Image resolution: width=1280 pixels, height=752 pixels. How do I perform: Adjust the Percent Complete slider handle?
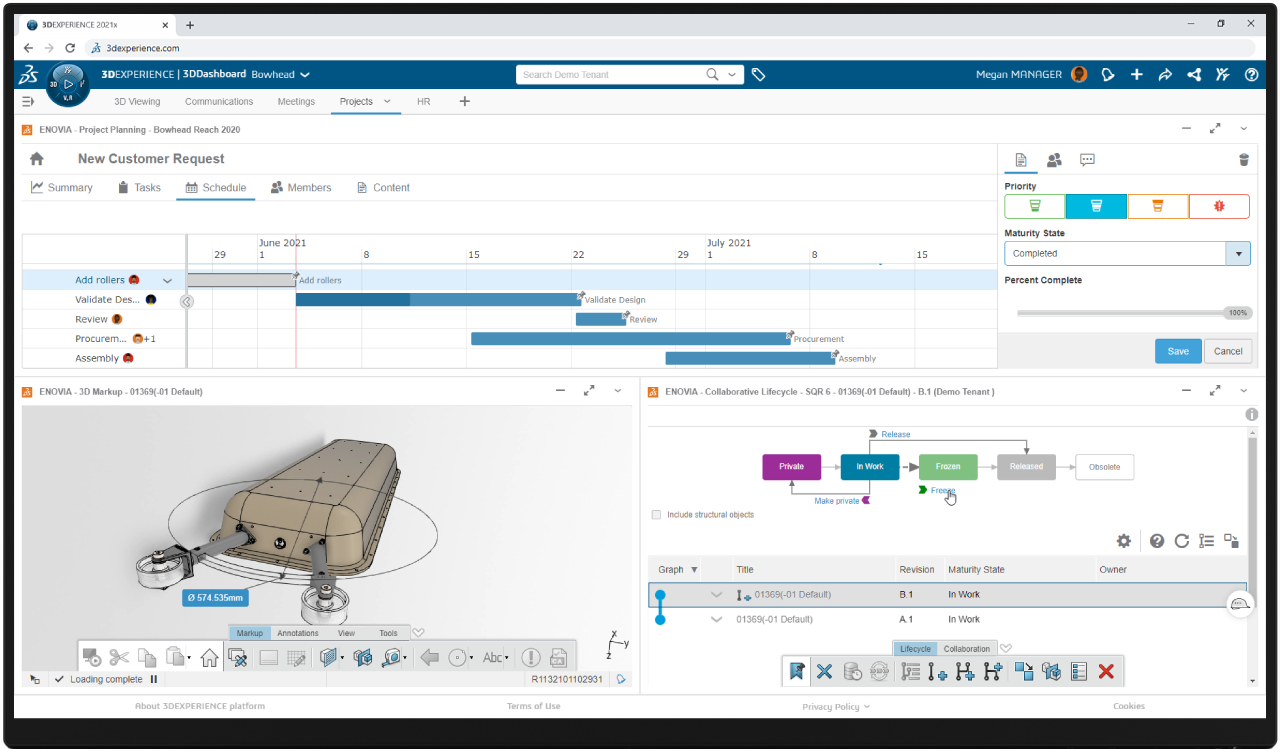pyautogui.click(x=1238, y=313)
